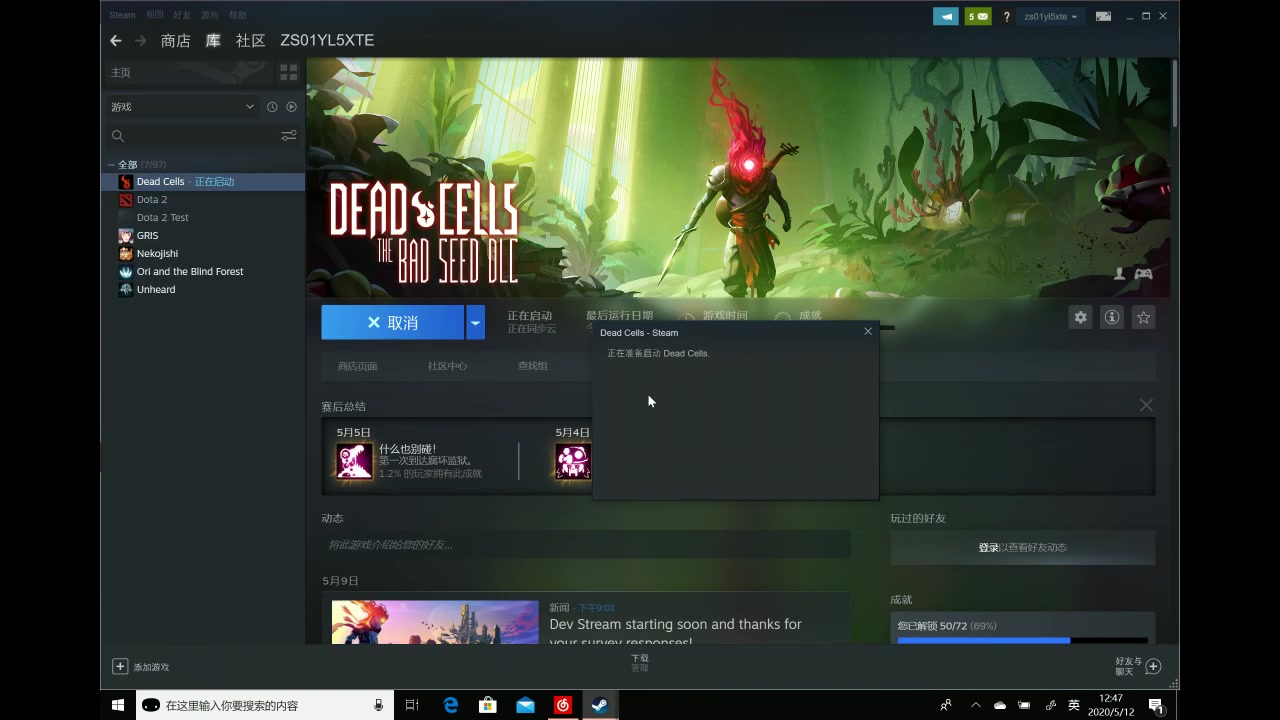Open NetEase Music red taskbar icon

pyautogui.click(x=563, y=705)
